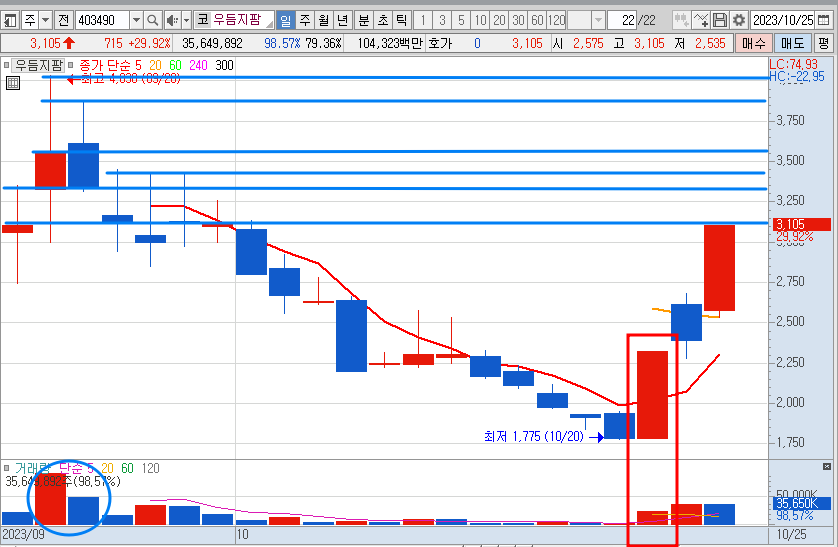Viewport: 838px width, 547px height.
Task: Choose the 3 interval button
Action: click(442, 20)
